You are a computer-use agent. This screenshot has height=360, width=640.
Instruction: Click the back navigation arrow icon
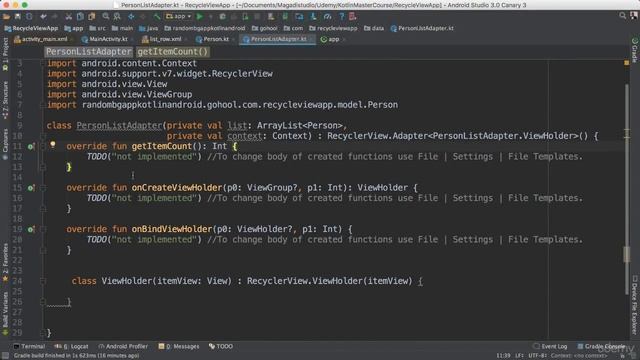click(131, 17)
